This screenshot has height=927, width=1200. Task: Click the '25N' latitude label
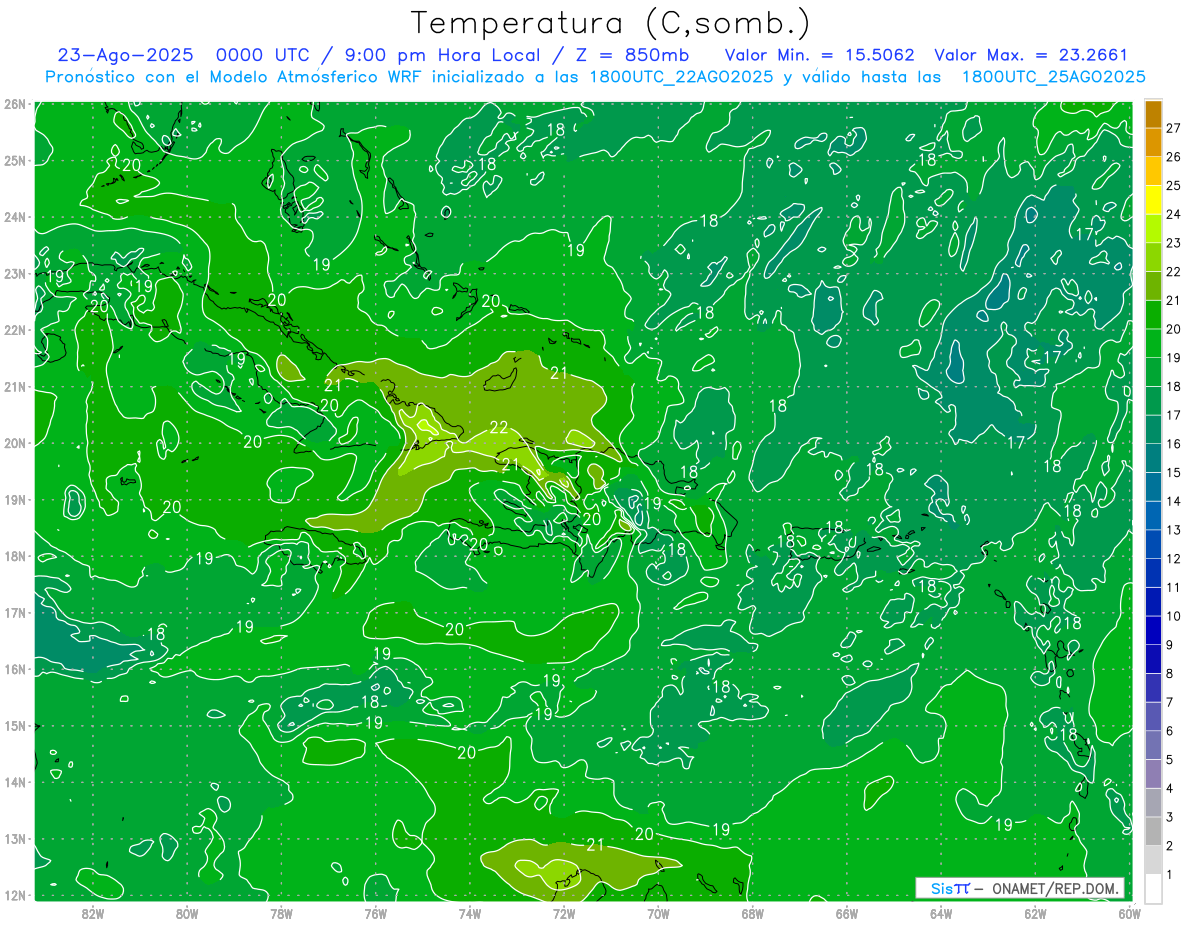coord(14,161)
